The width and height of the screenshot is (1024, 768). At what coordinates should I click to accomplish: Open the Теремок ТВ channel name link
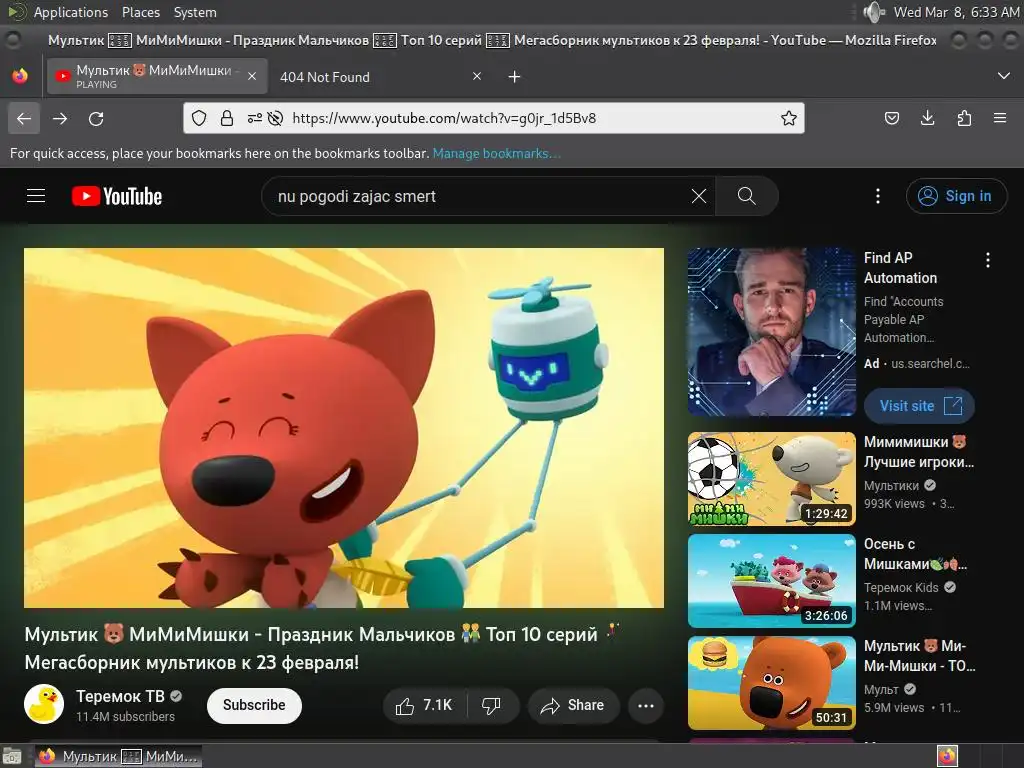pos(120,696)
